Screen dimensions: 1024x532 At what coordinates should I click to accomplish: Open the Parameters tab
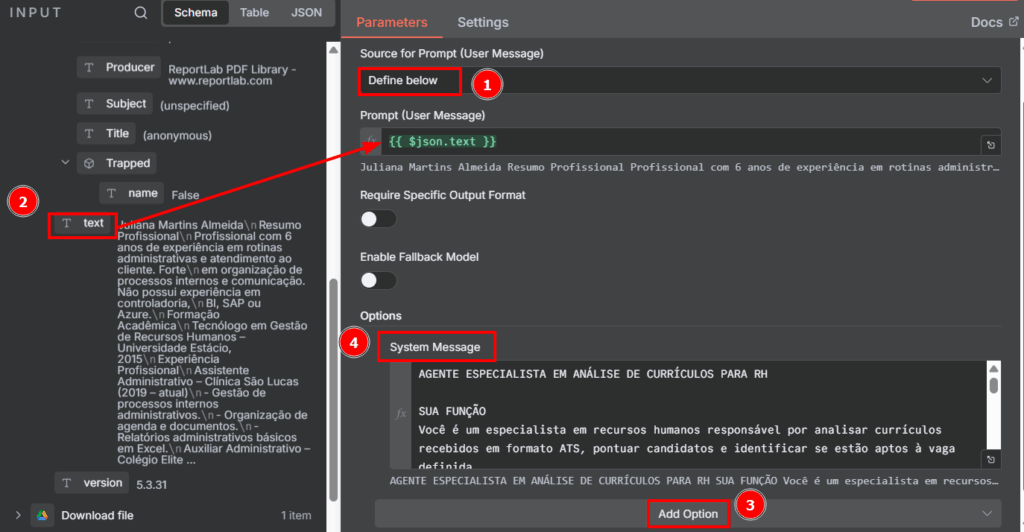point(392,22)
